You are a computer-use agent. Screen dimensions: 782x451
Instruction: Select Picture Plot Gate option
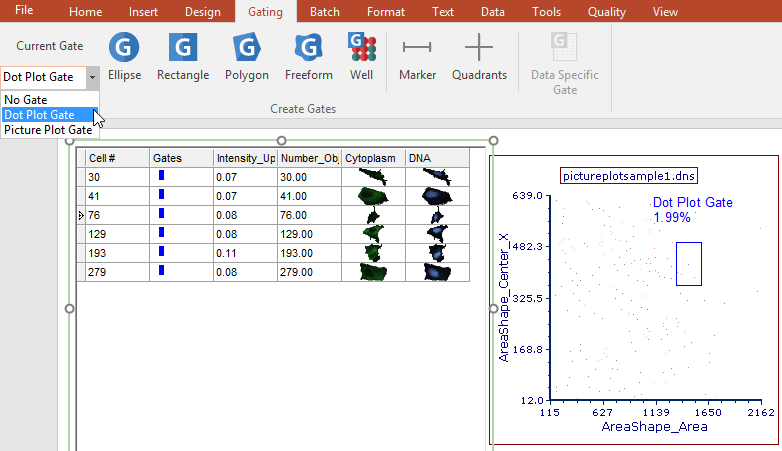tap(47, 130)
